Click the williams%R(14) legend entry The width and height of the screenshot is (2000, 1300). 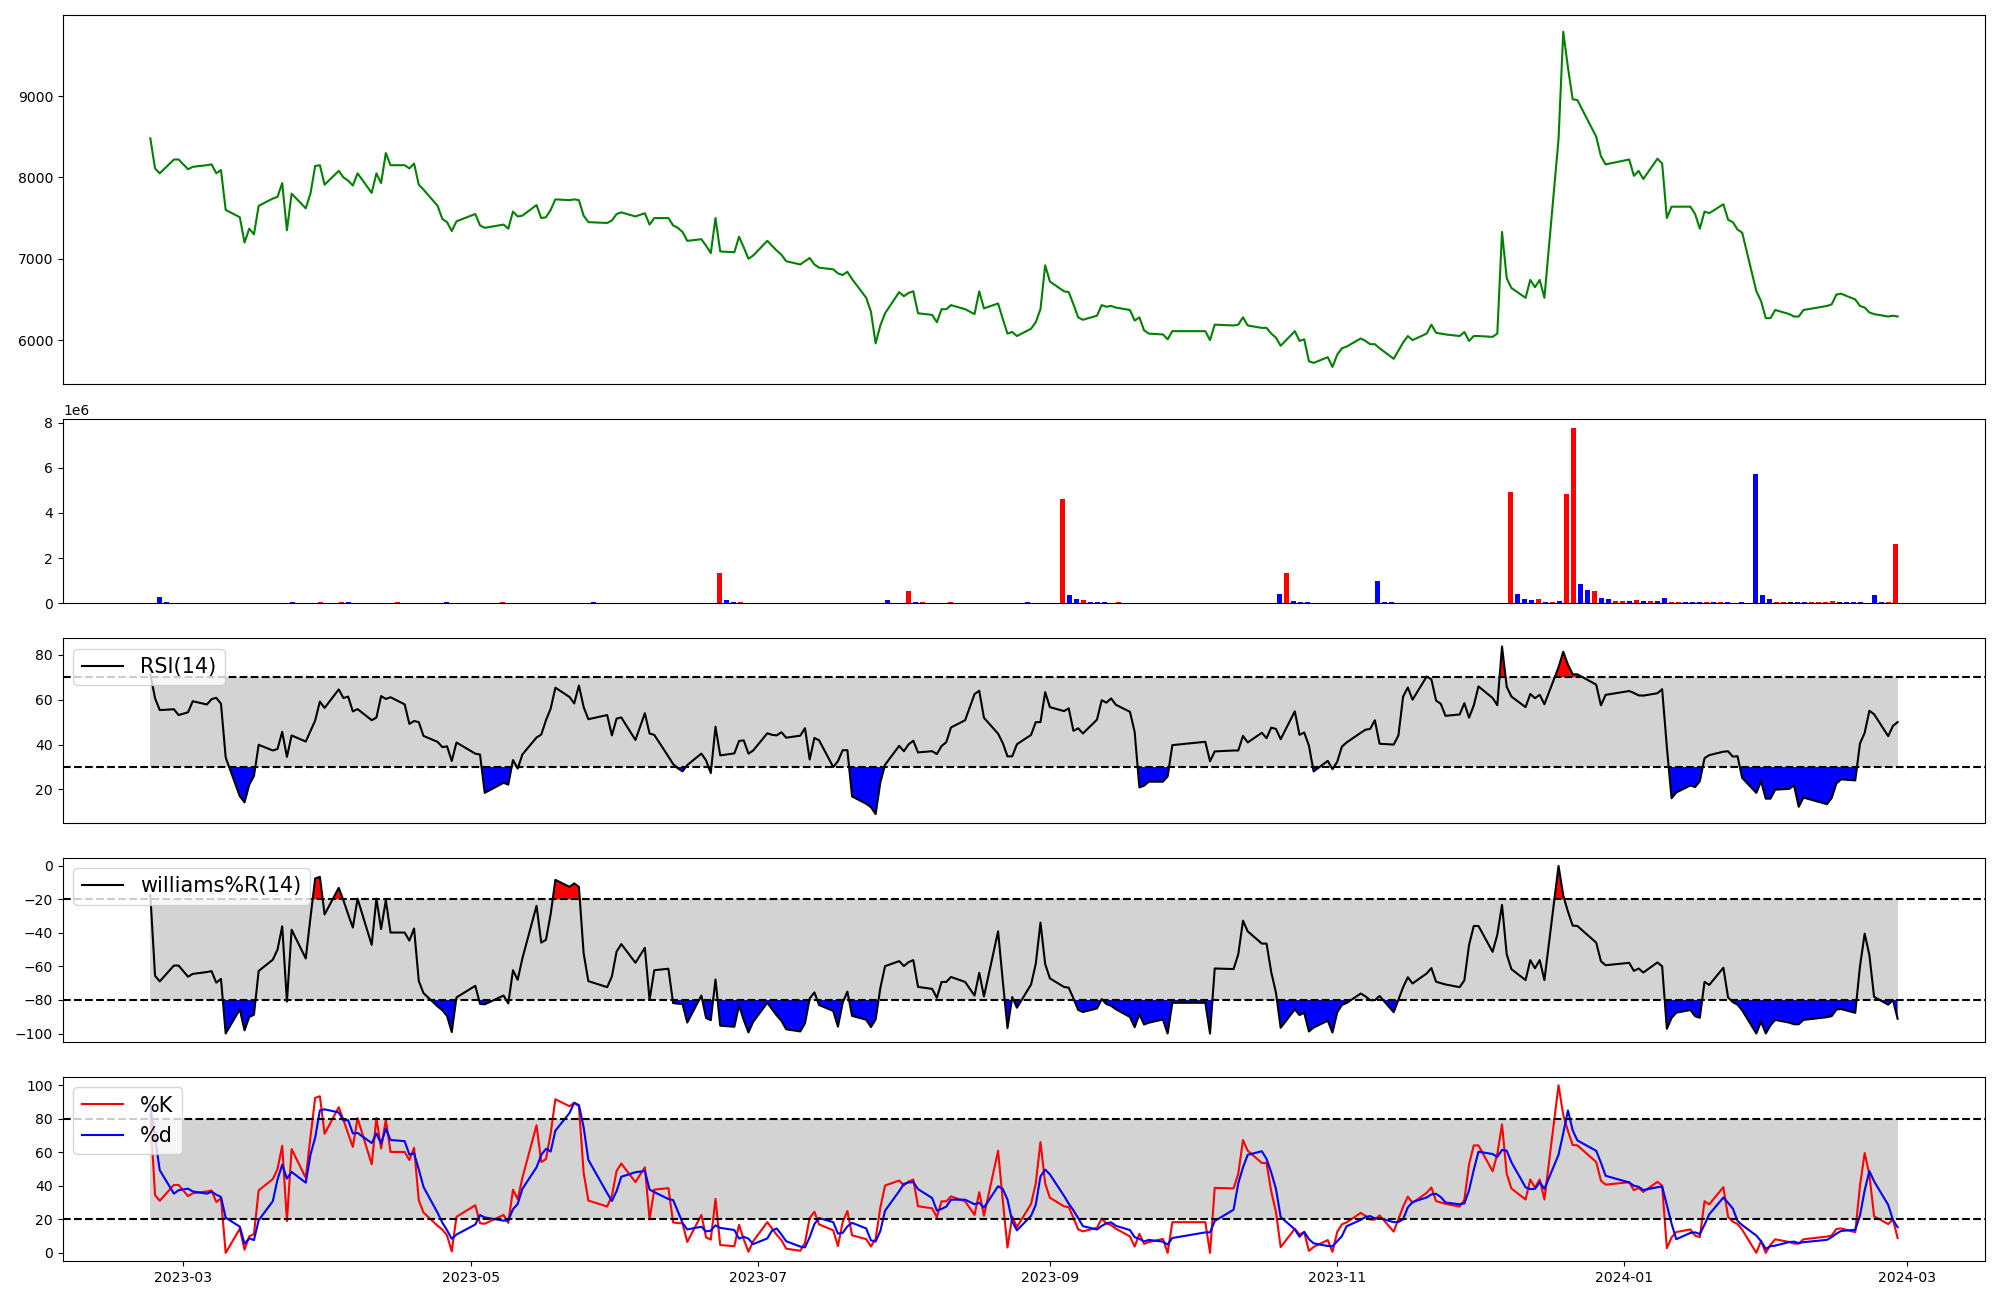(191, 885)
